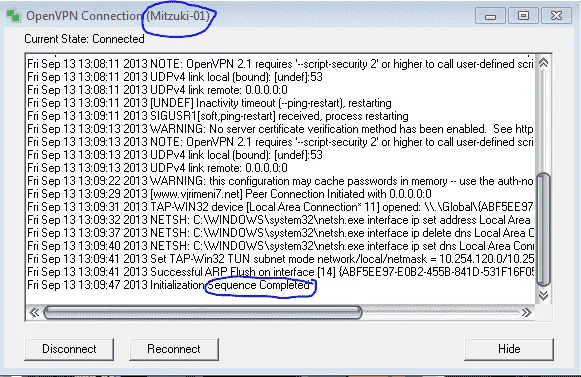
Task: Maximize the OpenVPN Connection window
Action: coord(523,16)
